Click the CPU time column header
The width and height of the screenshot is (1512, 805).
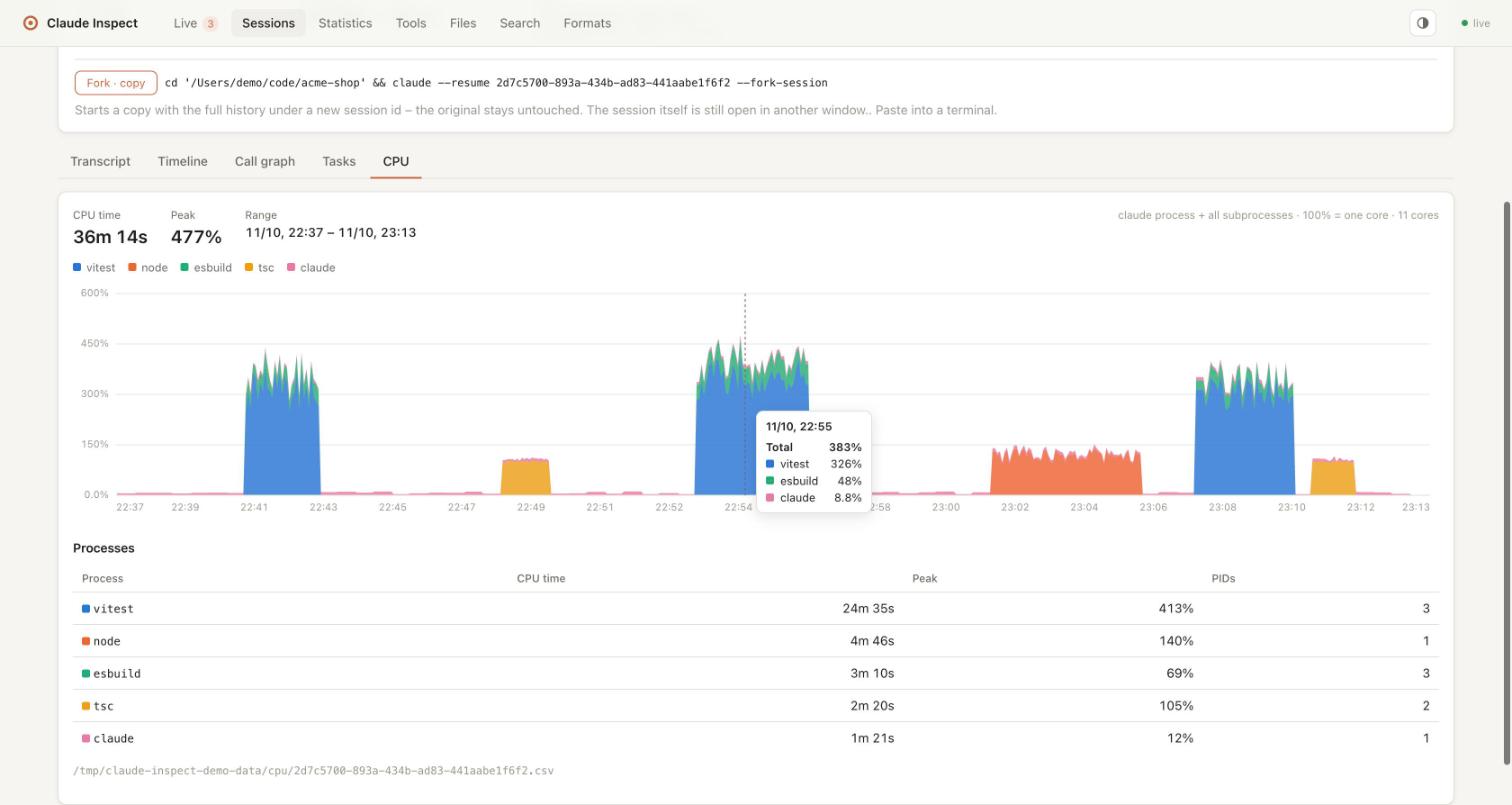pos(541,579)
